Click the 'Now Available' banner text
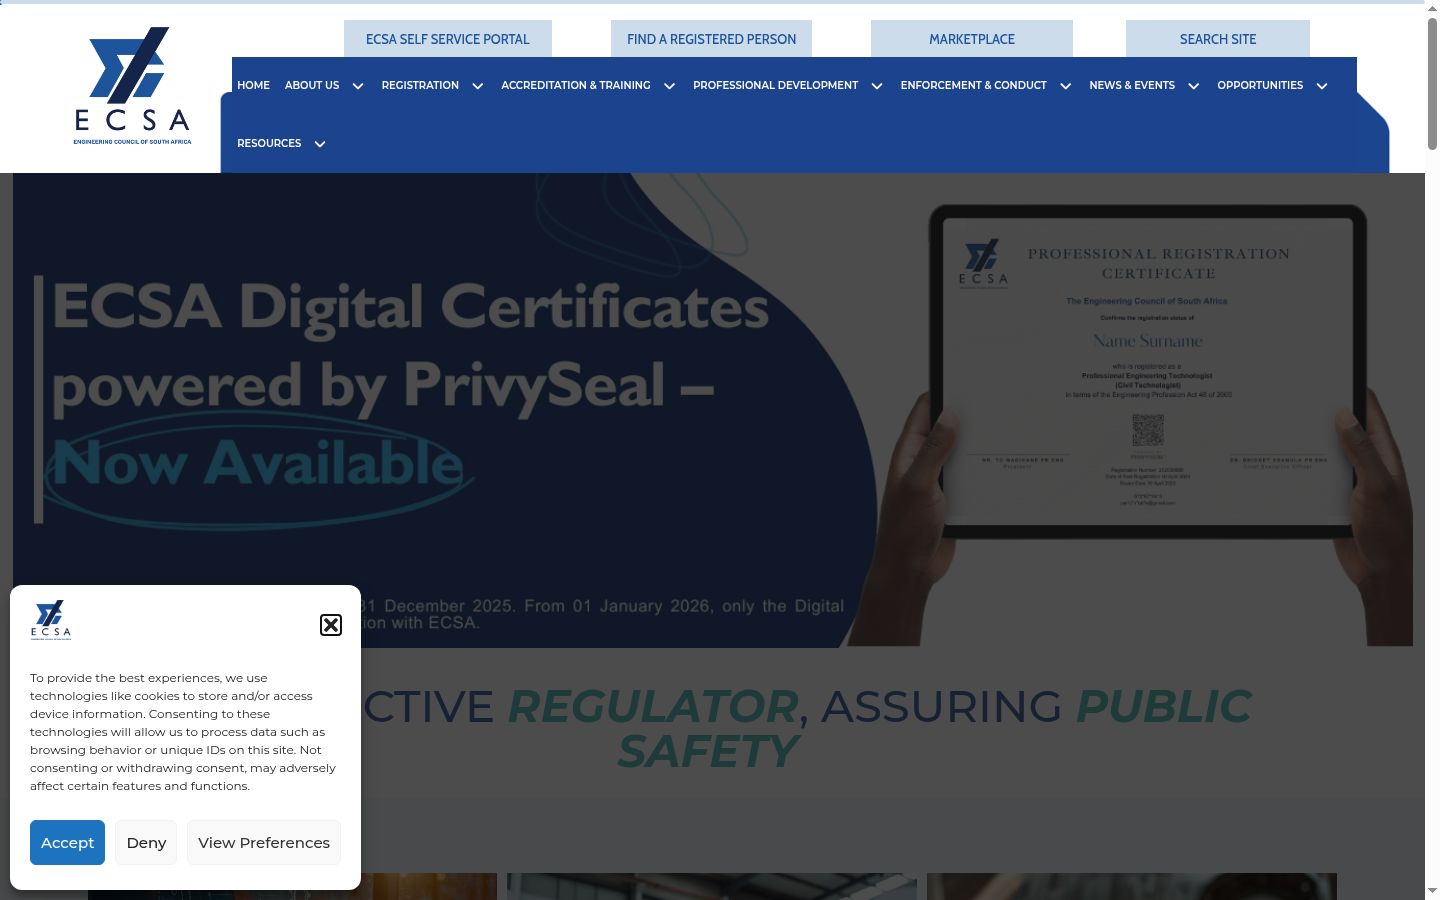This screenshot has height=900, width=1440. pyautogui.click(x=257, y=463)
